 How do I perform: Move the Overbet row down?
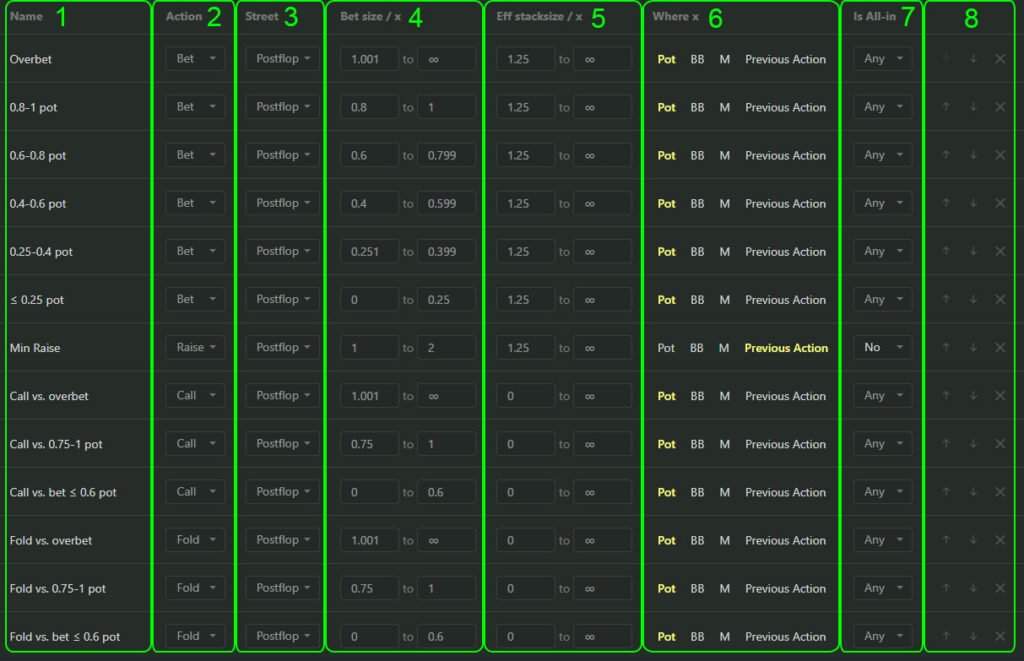coord(973,59)
